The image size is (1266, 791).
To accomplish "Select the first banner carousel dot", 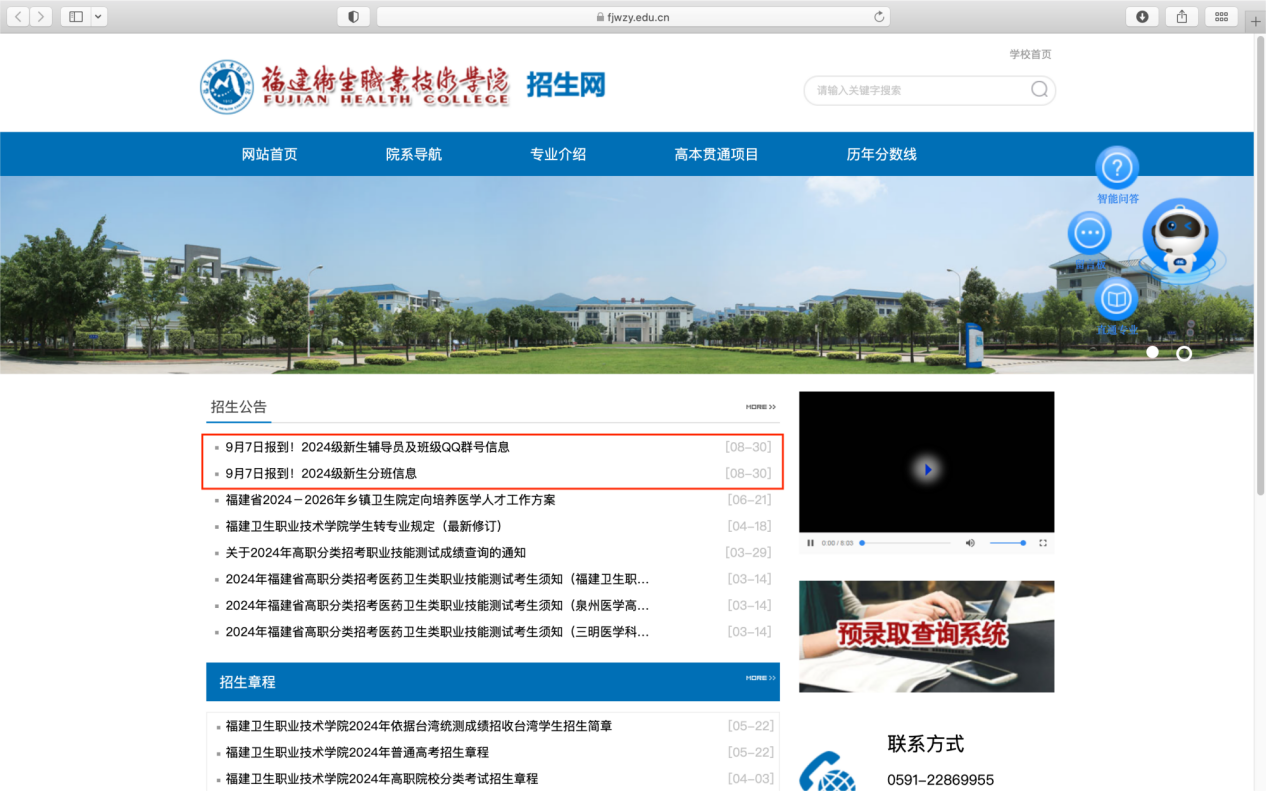I will click(x=1152, y=352).
